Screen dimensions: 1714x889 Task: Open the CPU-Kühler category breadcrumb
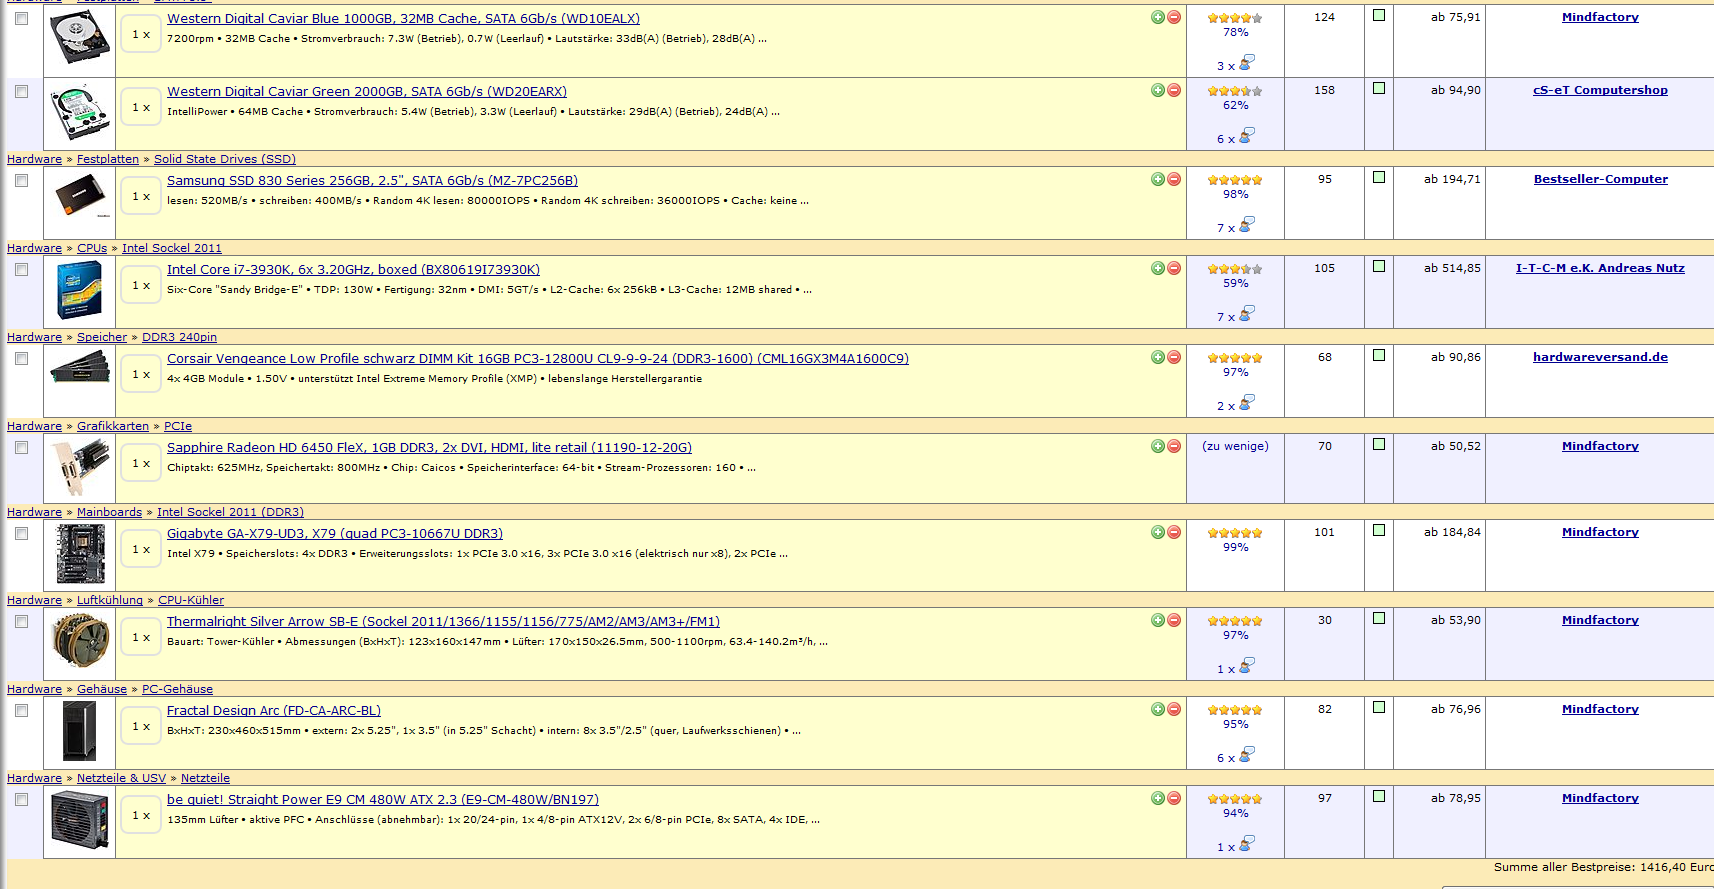pyautogui.click(x=191, y=600)
